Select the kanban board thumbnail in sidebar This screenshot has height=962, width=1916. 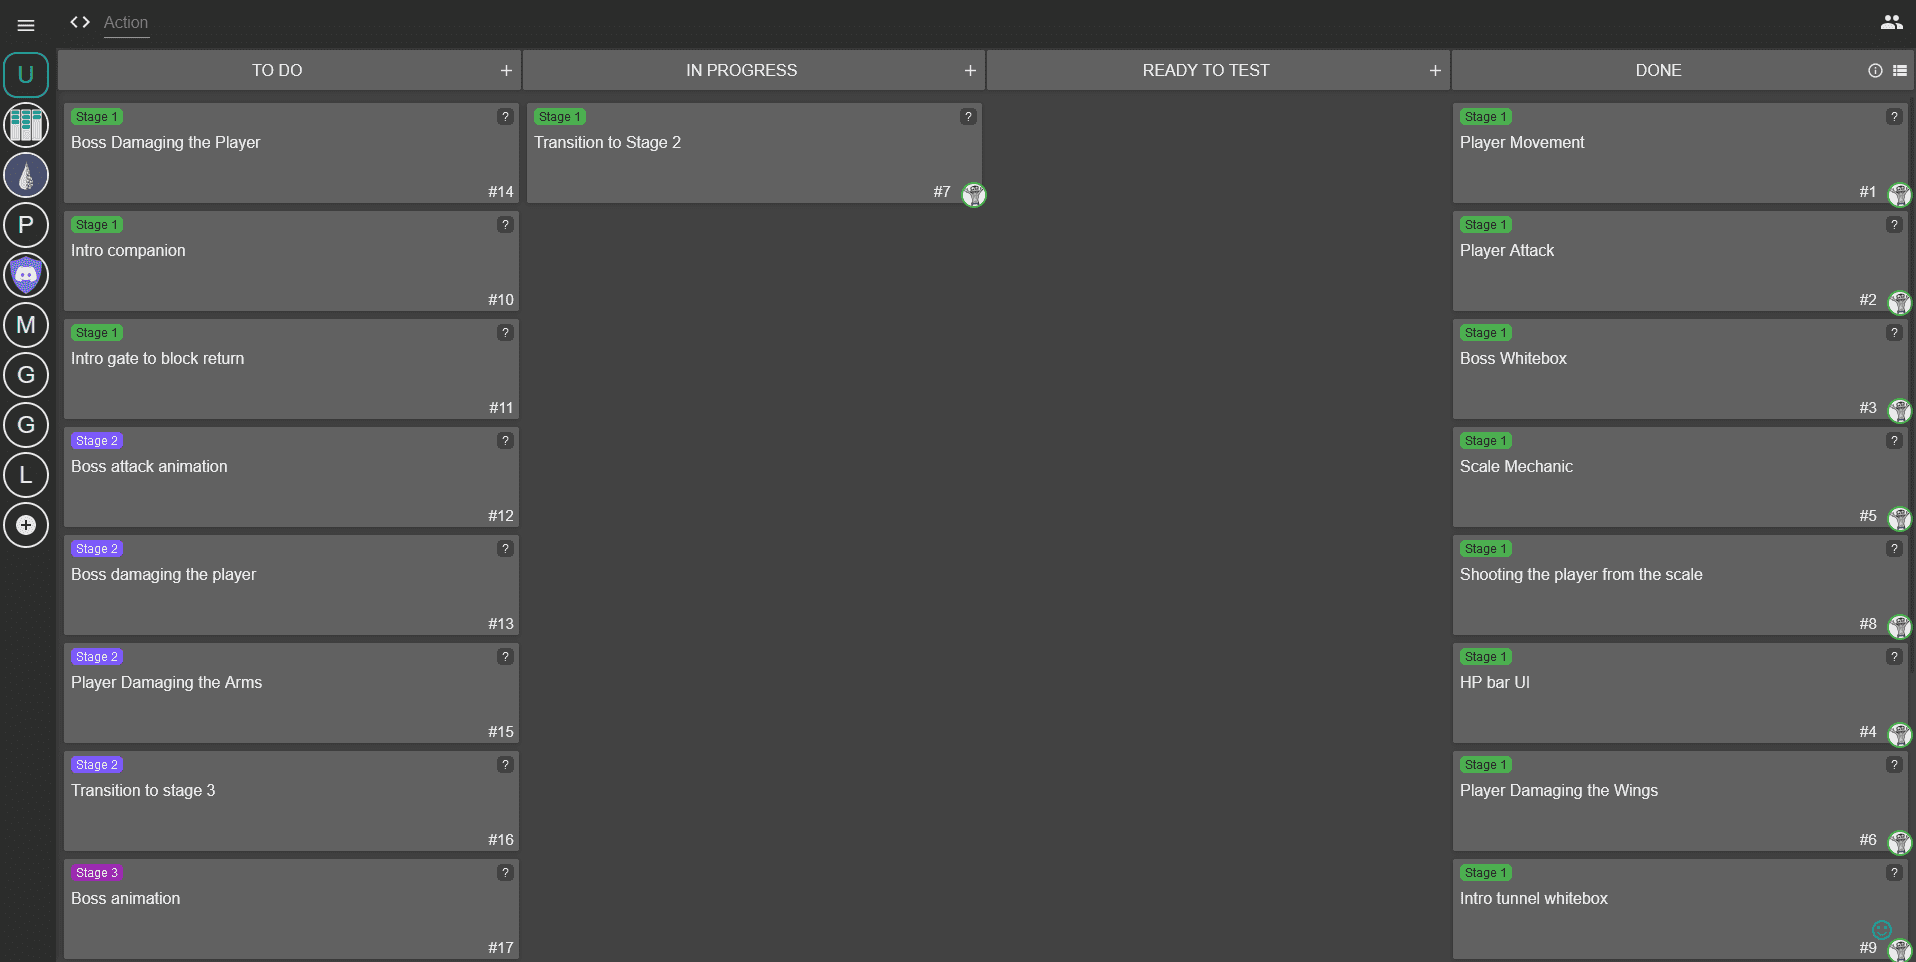[x=26, y=125]
